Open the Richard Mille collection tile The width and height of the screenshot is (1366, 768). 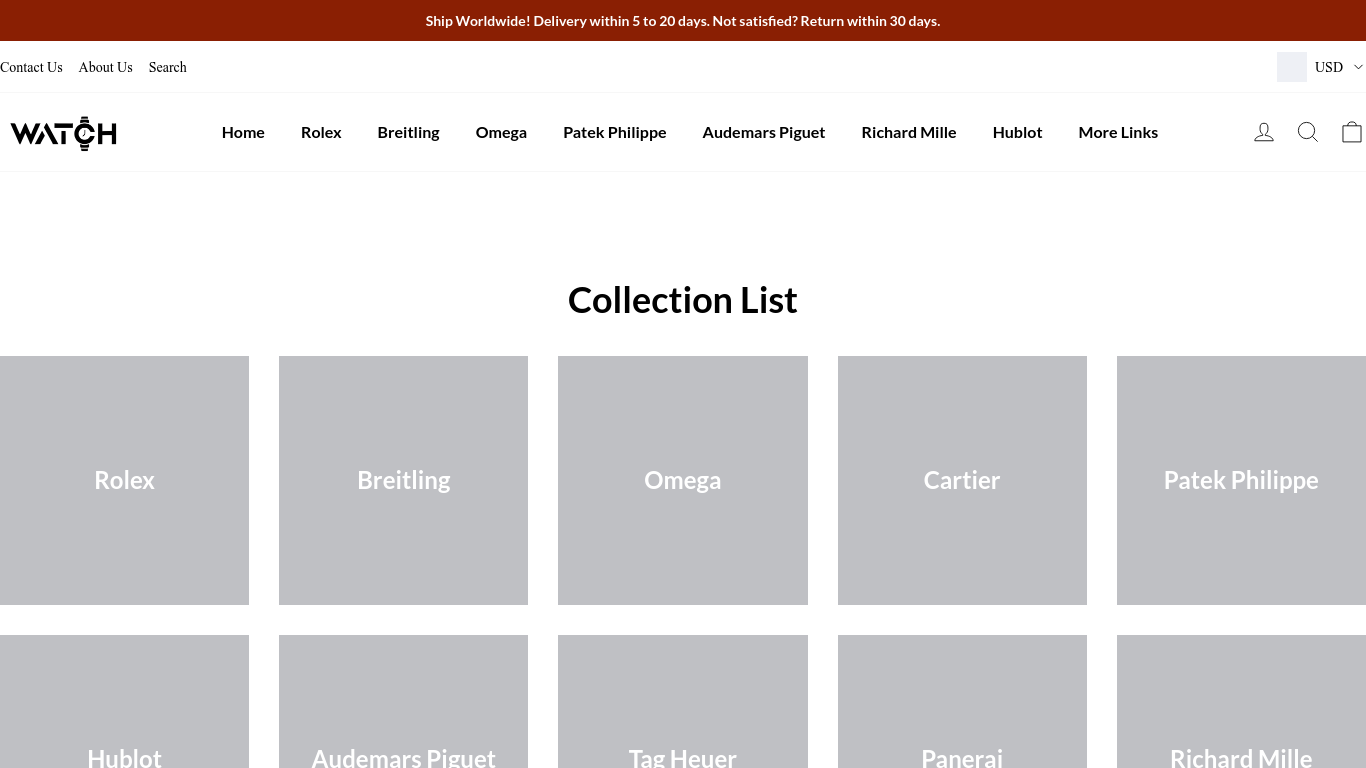click(x=1241, y=702)
